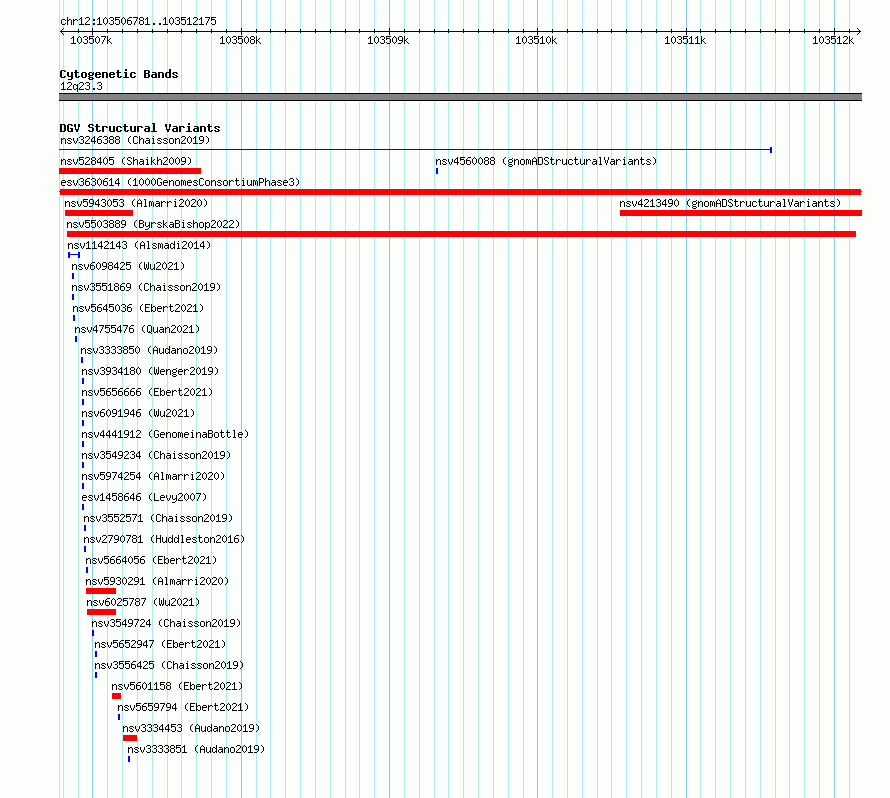Click the 12q23.3 band label

[x=81, y=86]
